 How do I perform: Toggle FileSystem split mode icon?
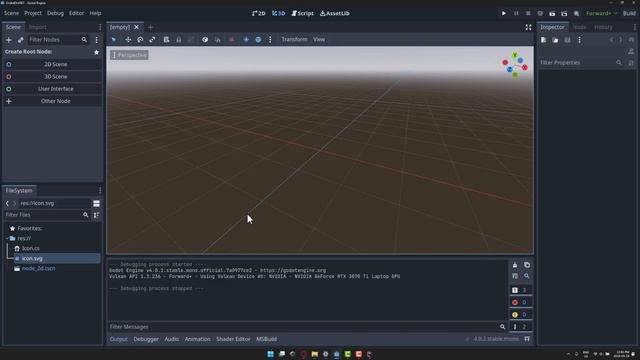tap(96, 203)
